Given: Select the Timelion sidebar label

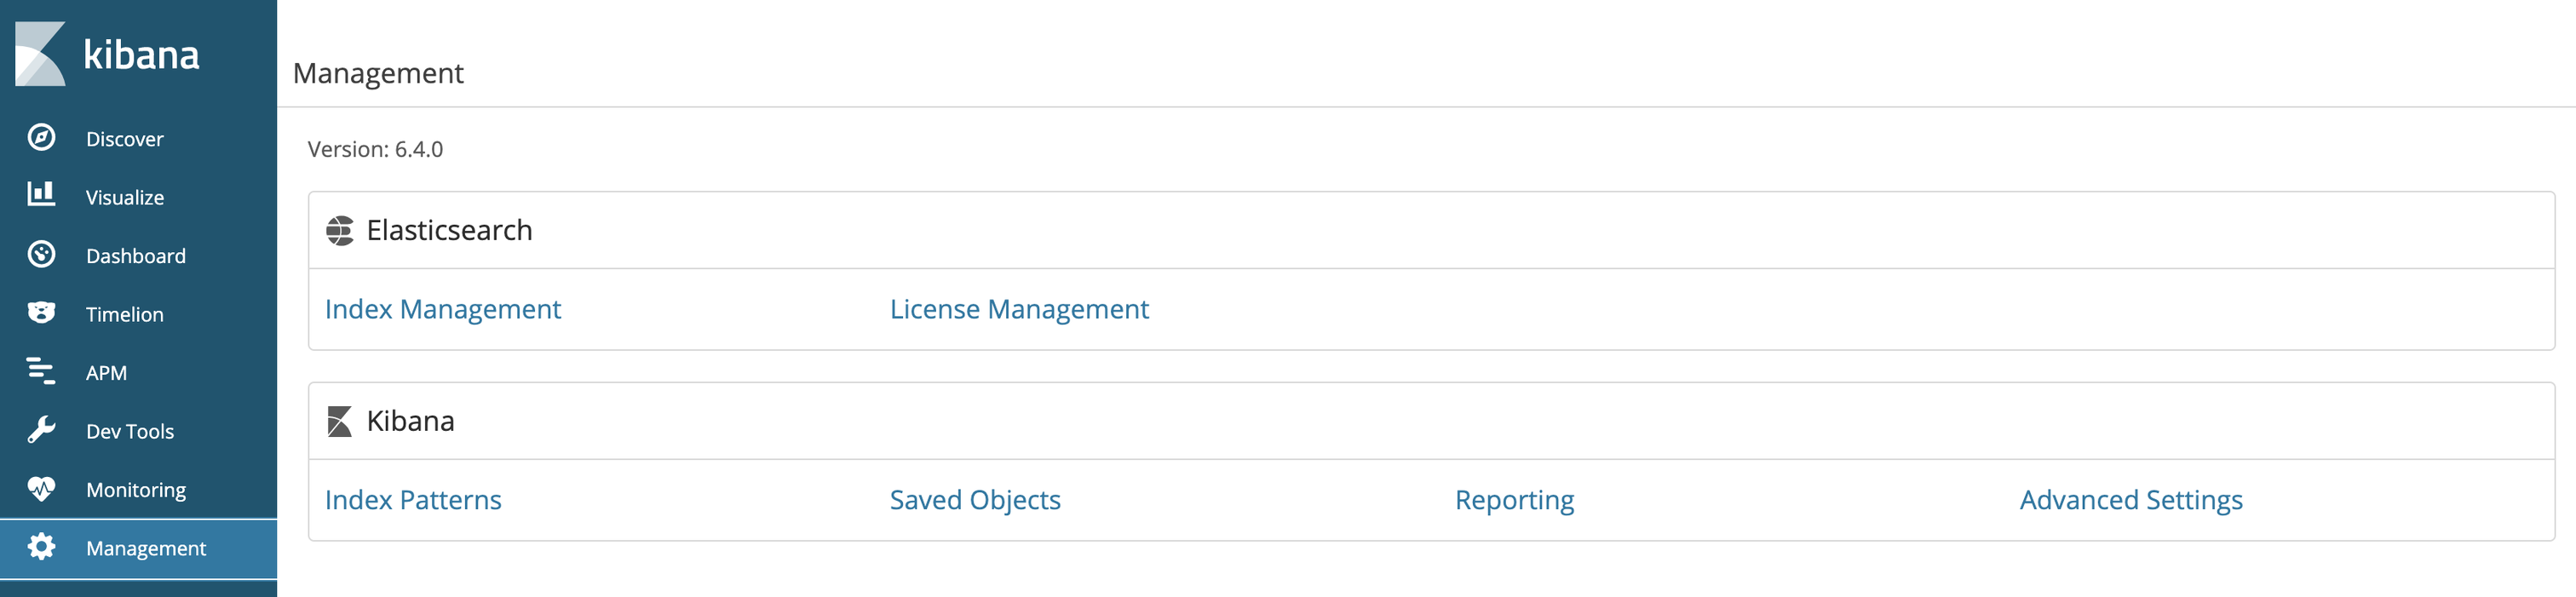Looking at the screenshot, I should tap(125, 314).
